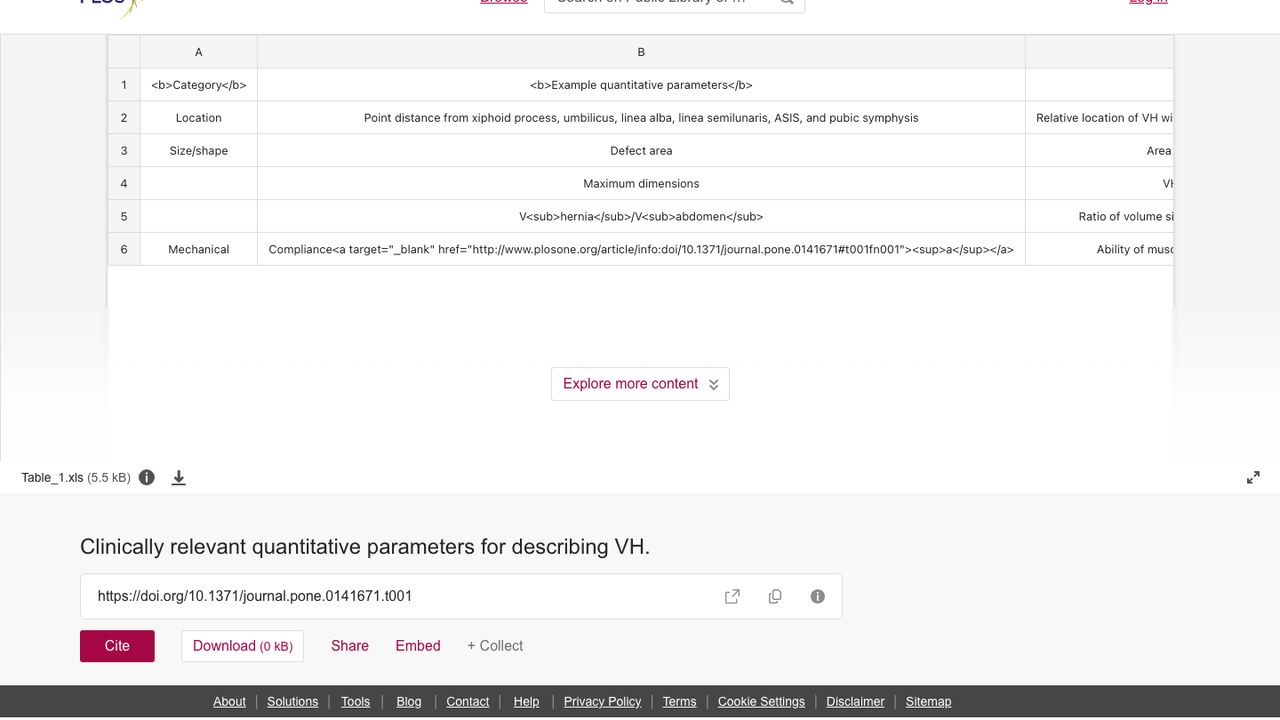Screen dimensions: 1280x720
Task: Open the Disclaimer footer link
Action: tap(855, 702)
